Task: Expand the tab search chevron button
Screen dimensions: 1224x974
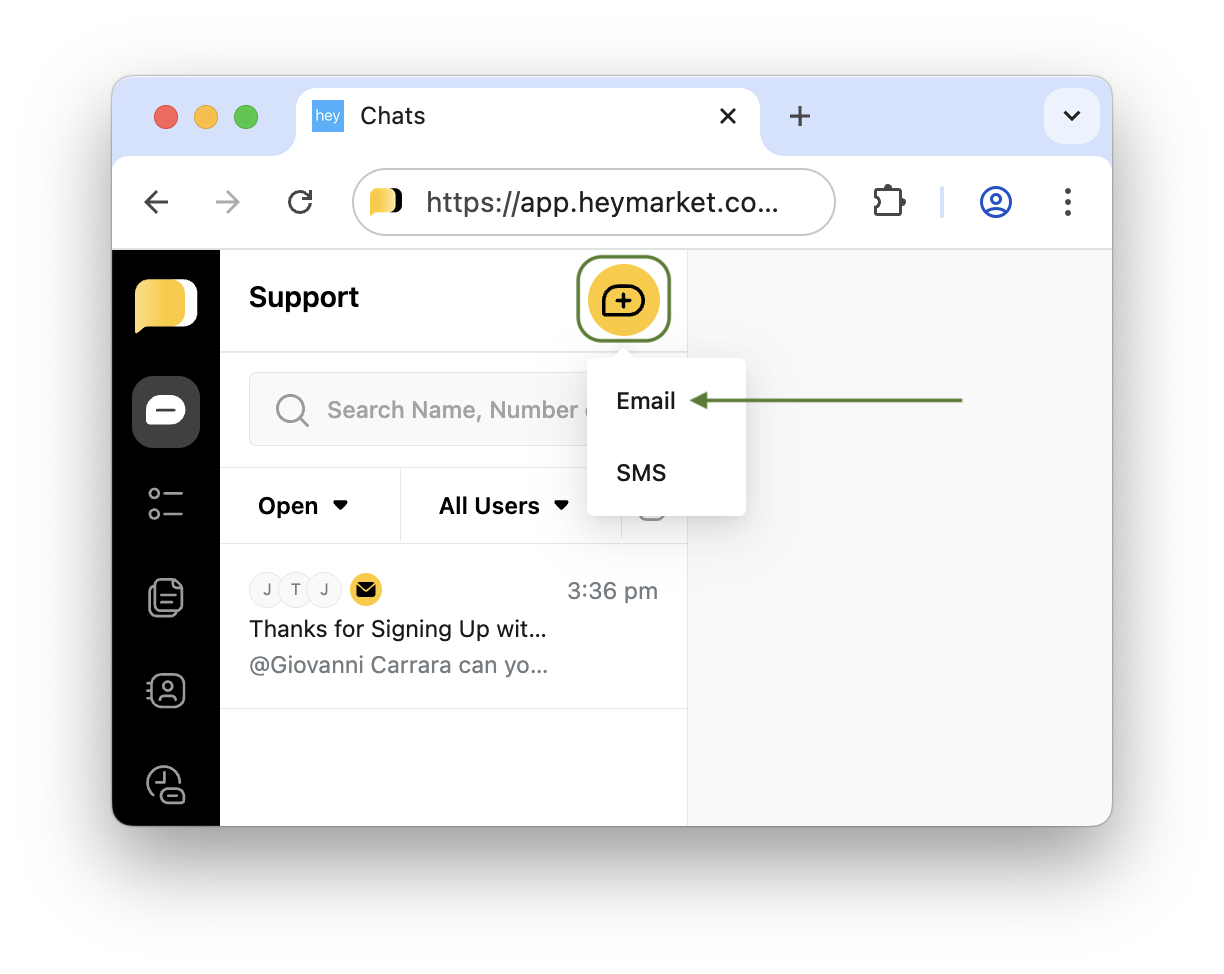Action: 1072,116
